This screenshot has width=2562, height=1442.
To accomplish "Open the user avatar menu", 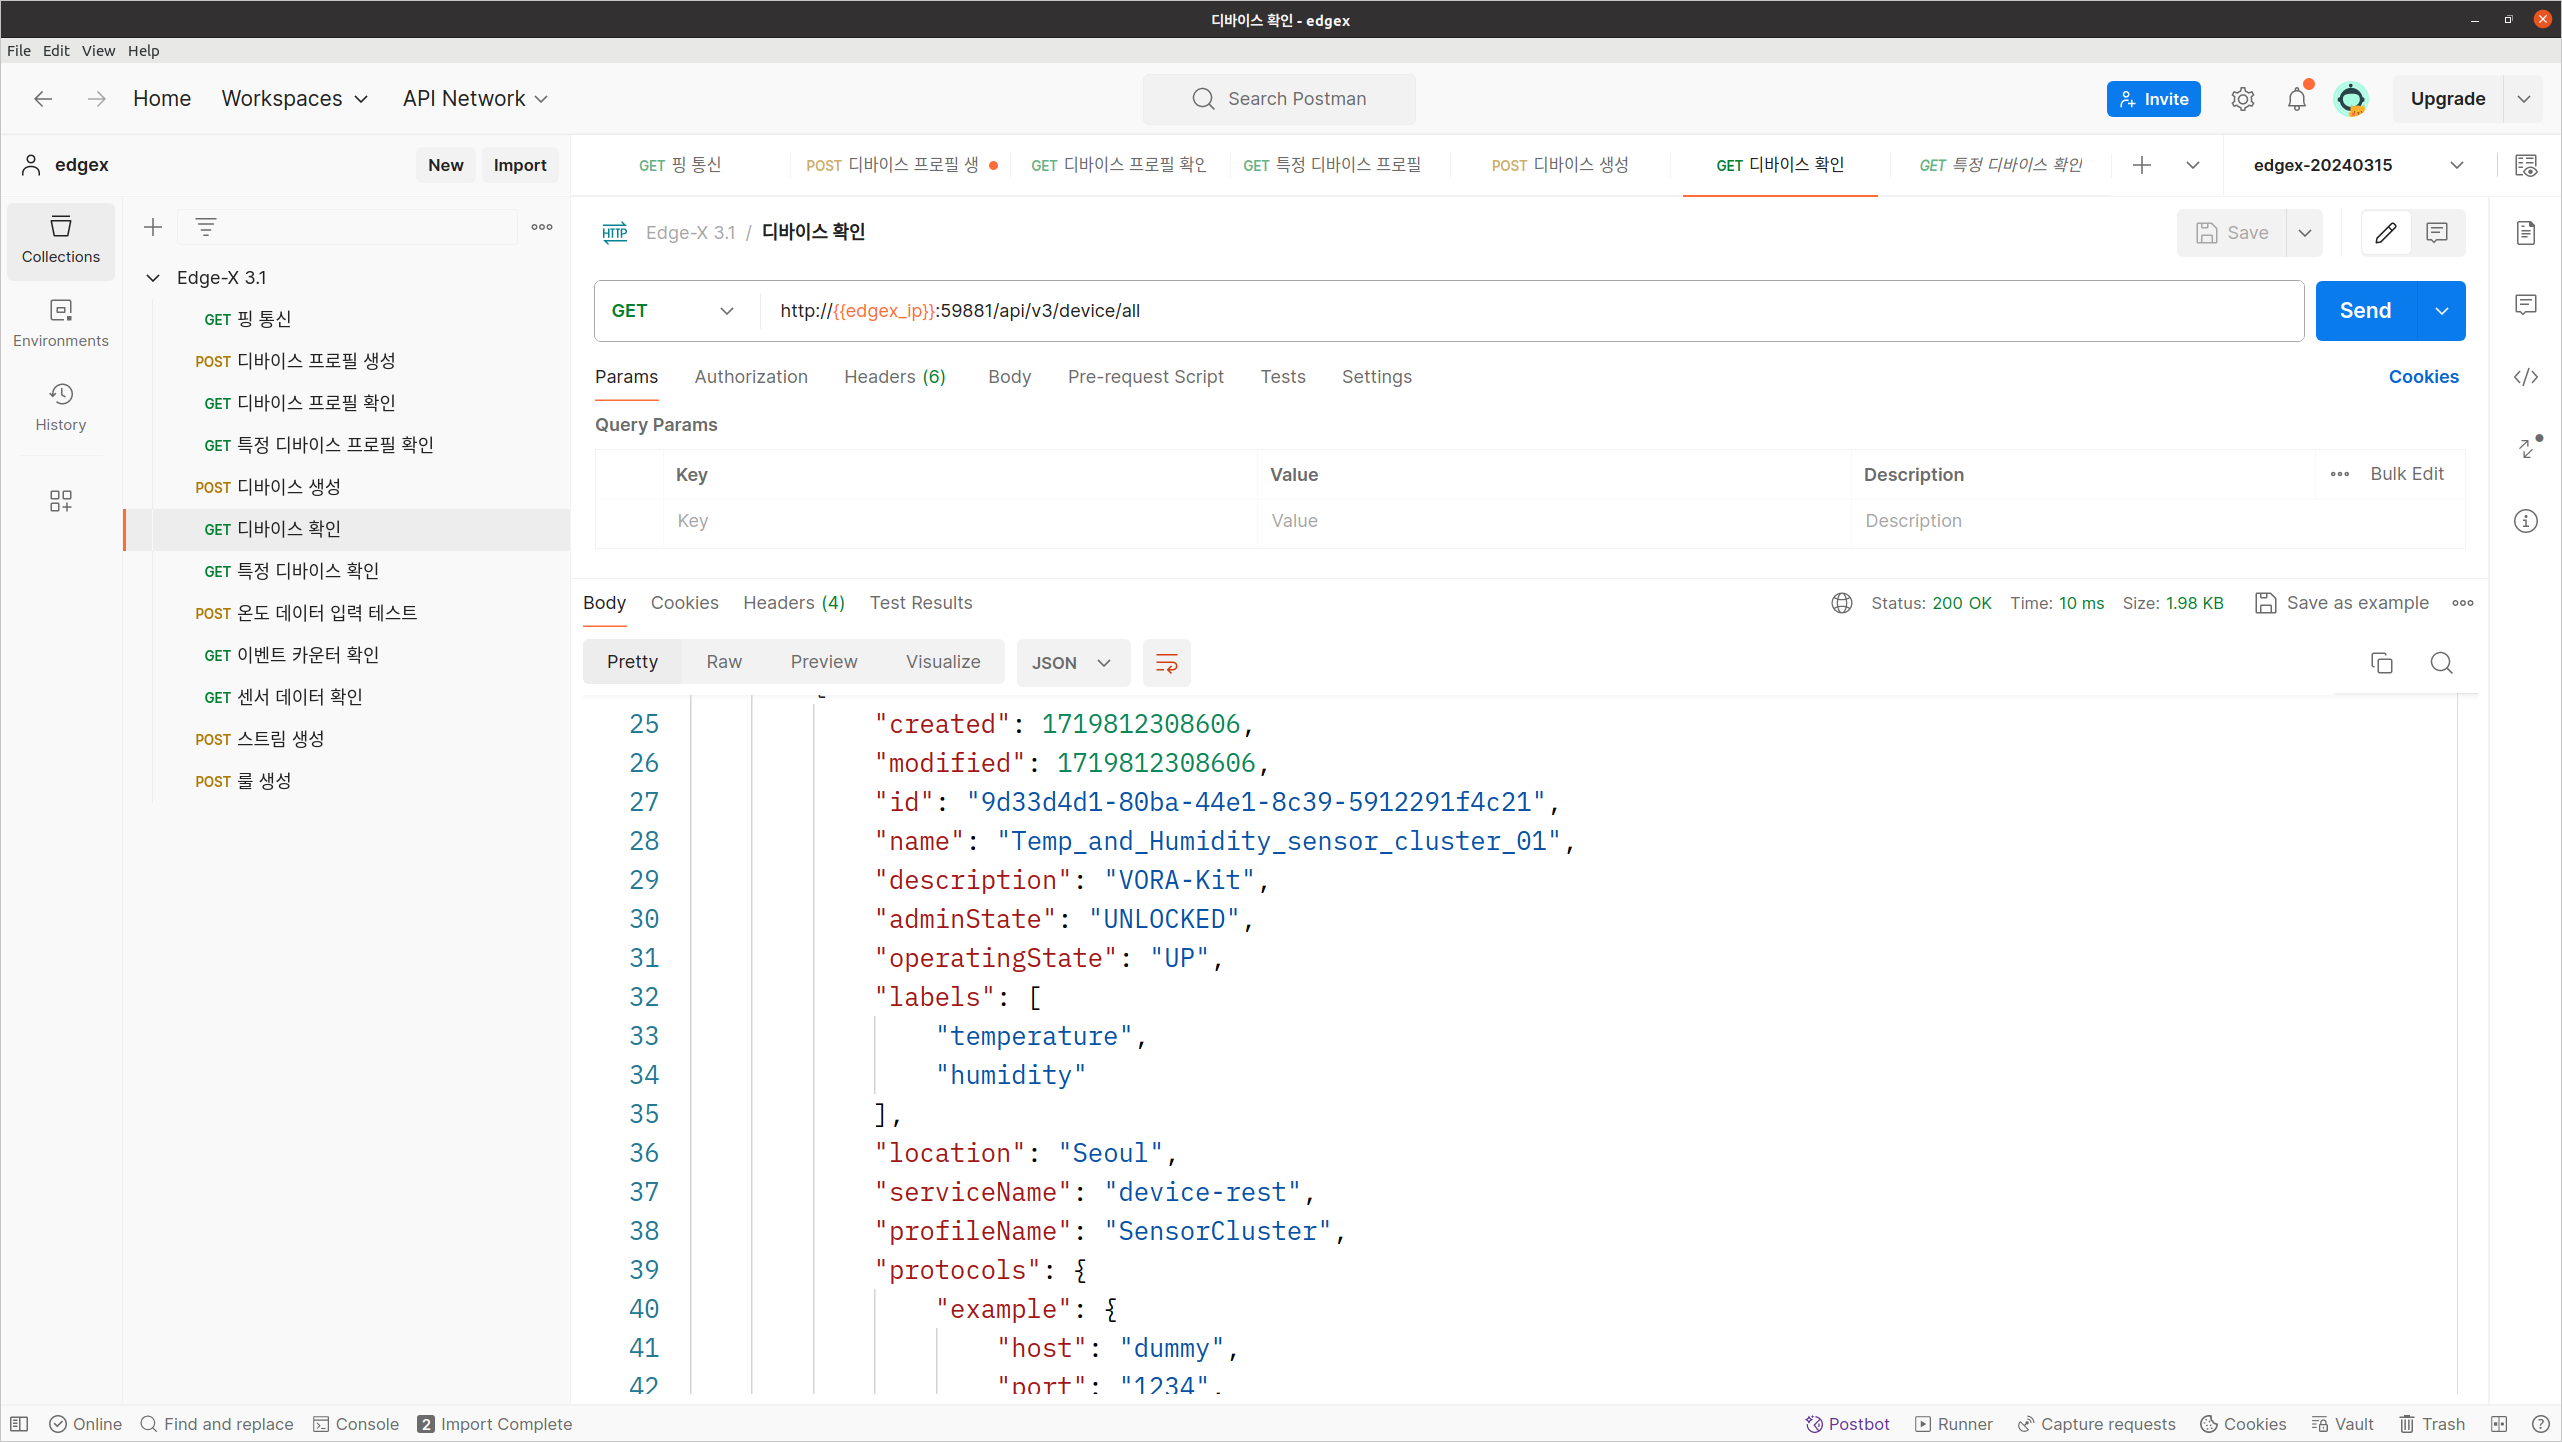I will tap(2351, 99).
